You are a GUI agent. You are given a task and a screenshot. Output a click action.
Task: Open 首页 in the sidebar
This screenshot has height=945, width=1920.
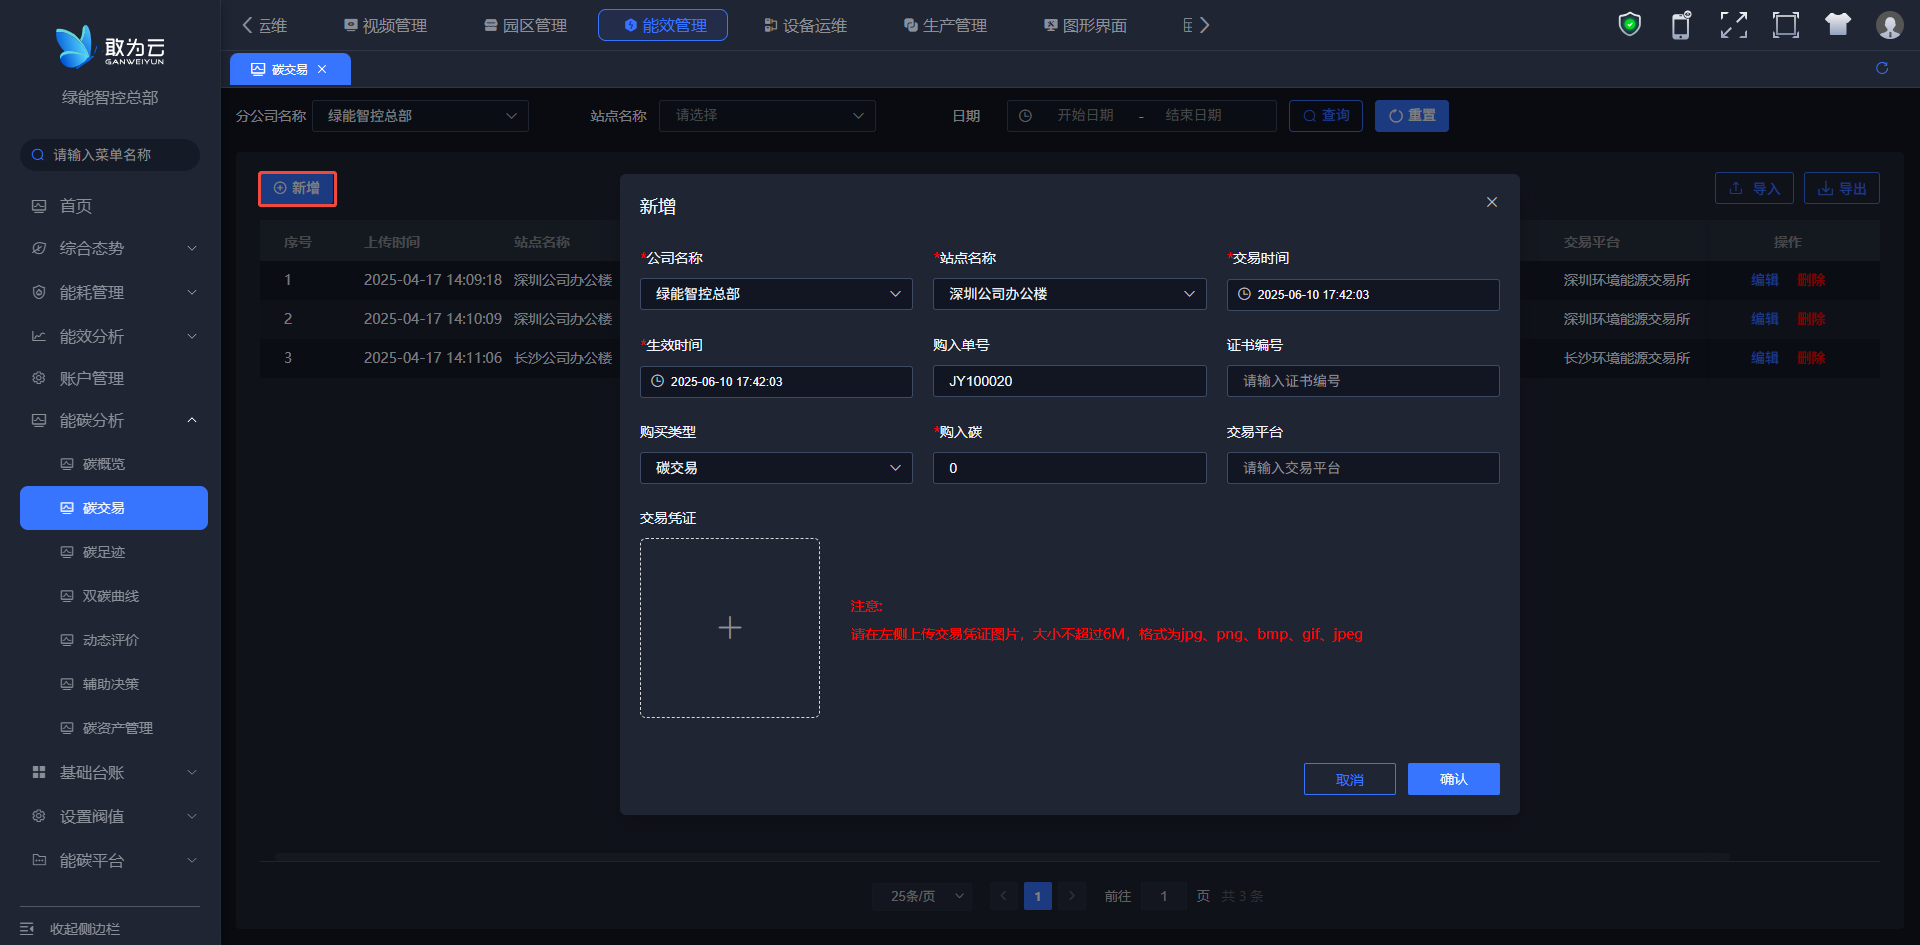point(114,206)
